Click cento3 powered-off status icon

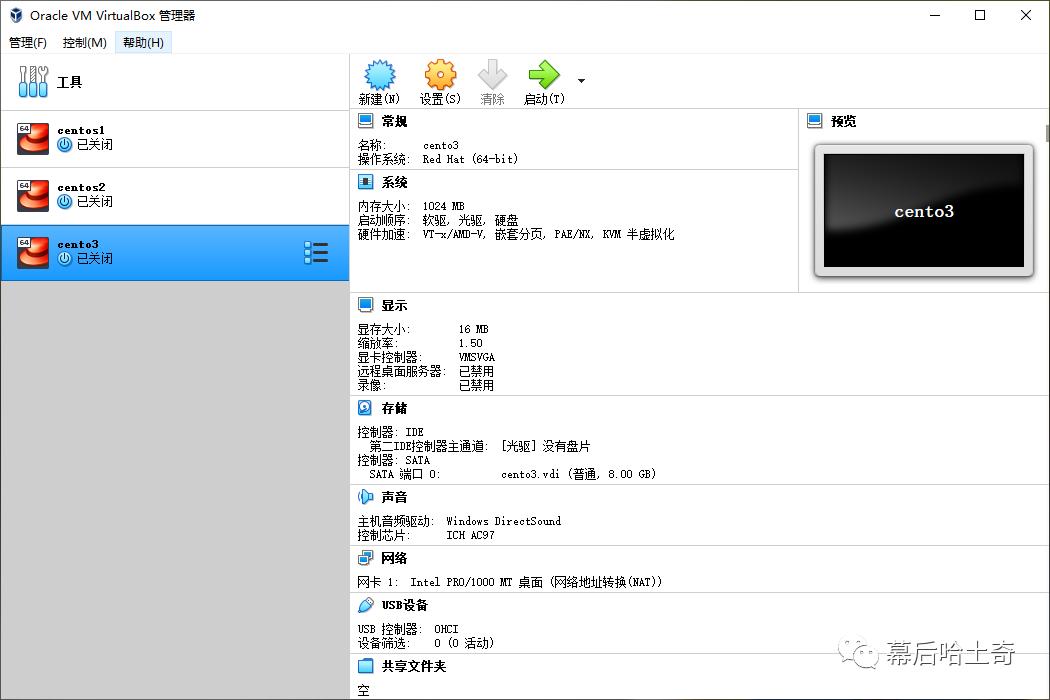64,259
